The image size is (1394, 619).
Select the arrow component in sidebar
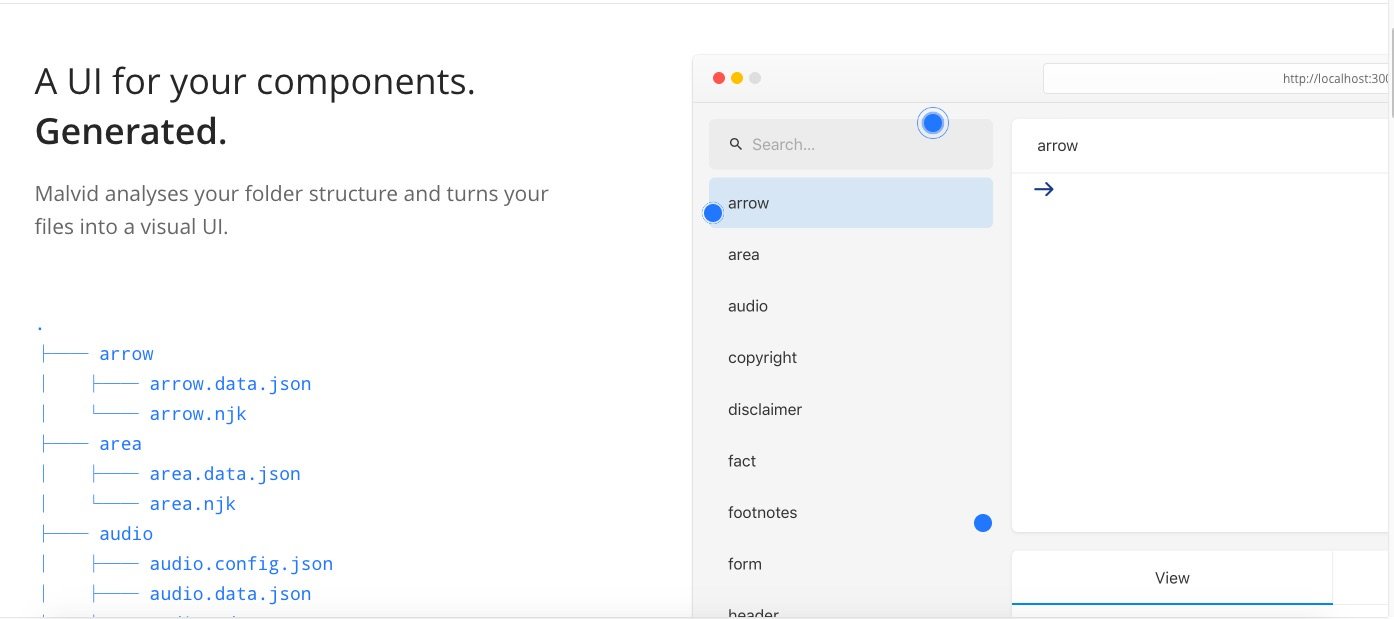[x=850, y=203]
